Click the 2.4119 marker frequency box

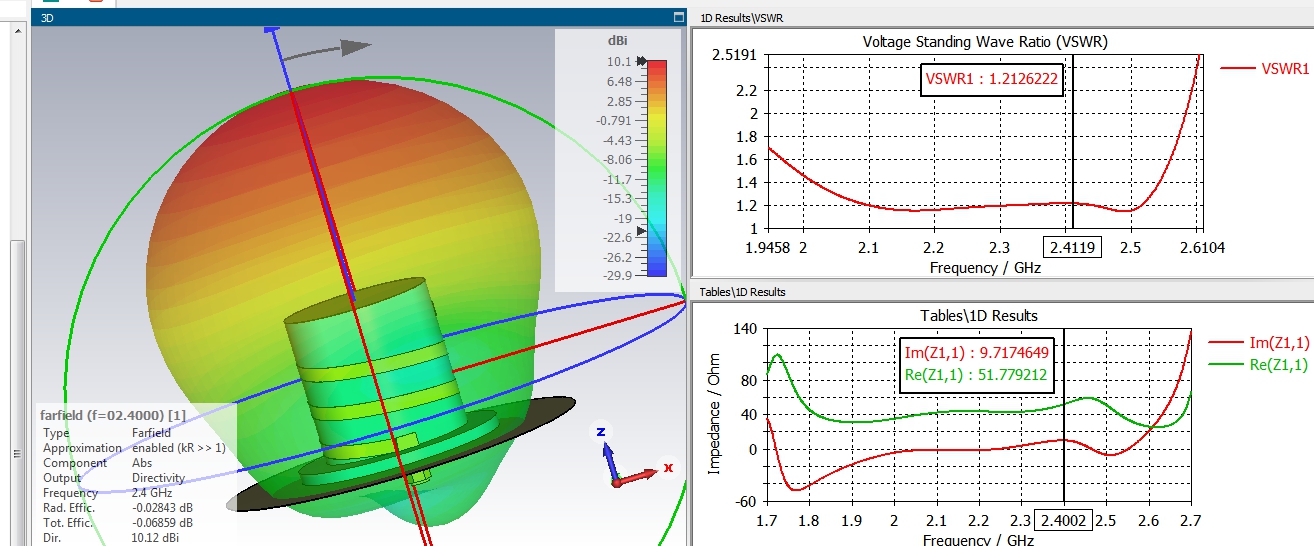1072,248
